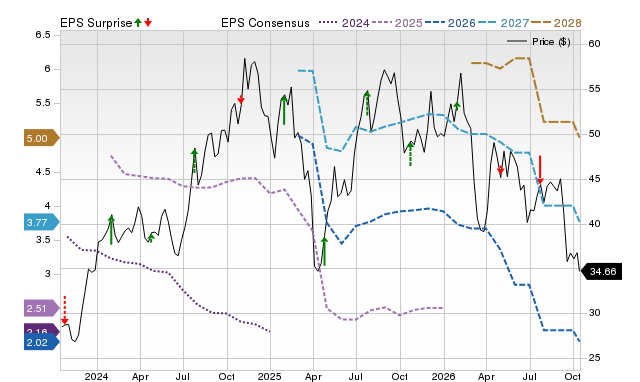Click the light blue 3.77 value tag

(x=42, y=222)
